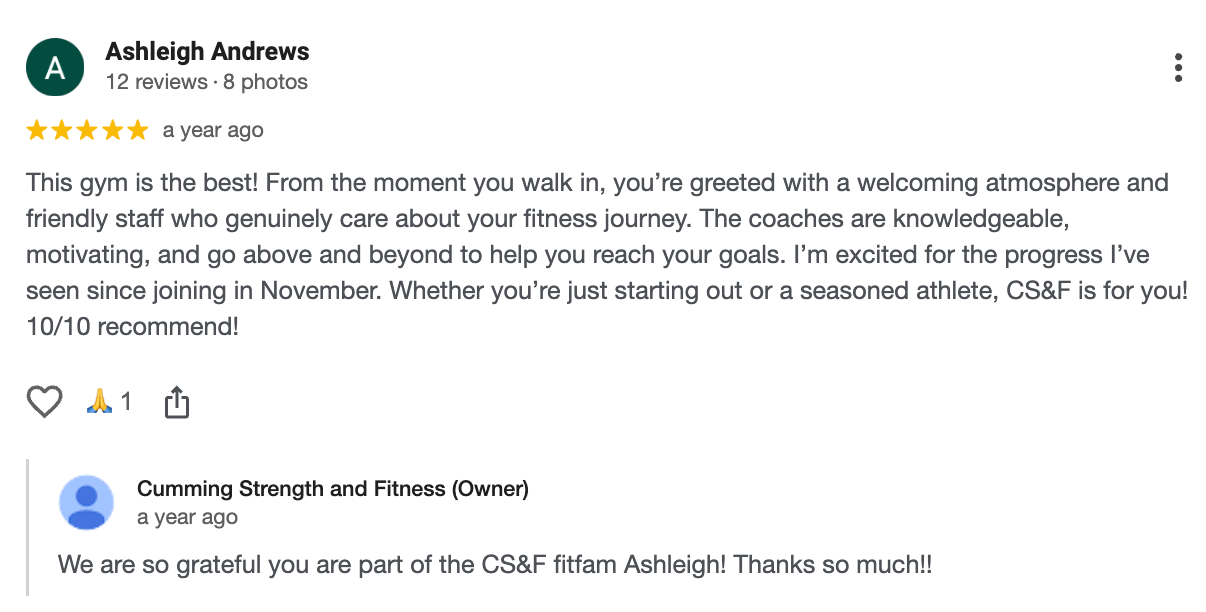Viewport: 1206px width, 612px height.
Task: Click the share icon below the review
Action: coord(176,402)
